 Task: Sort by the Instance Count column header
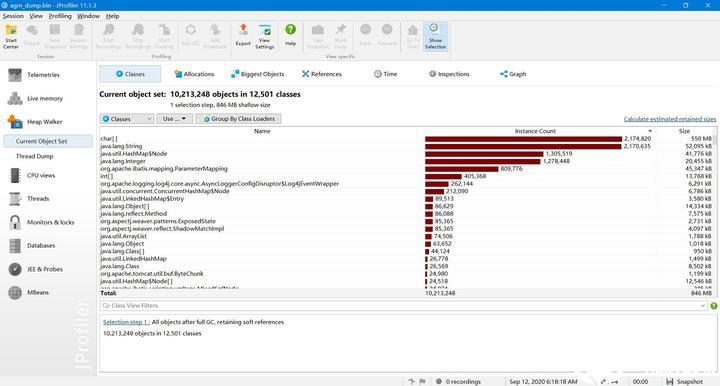(535, 131)
